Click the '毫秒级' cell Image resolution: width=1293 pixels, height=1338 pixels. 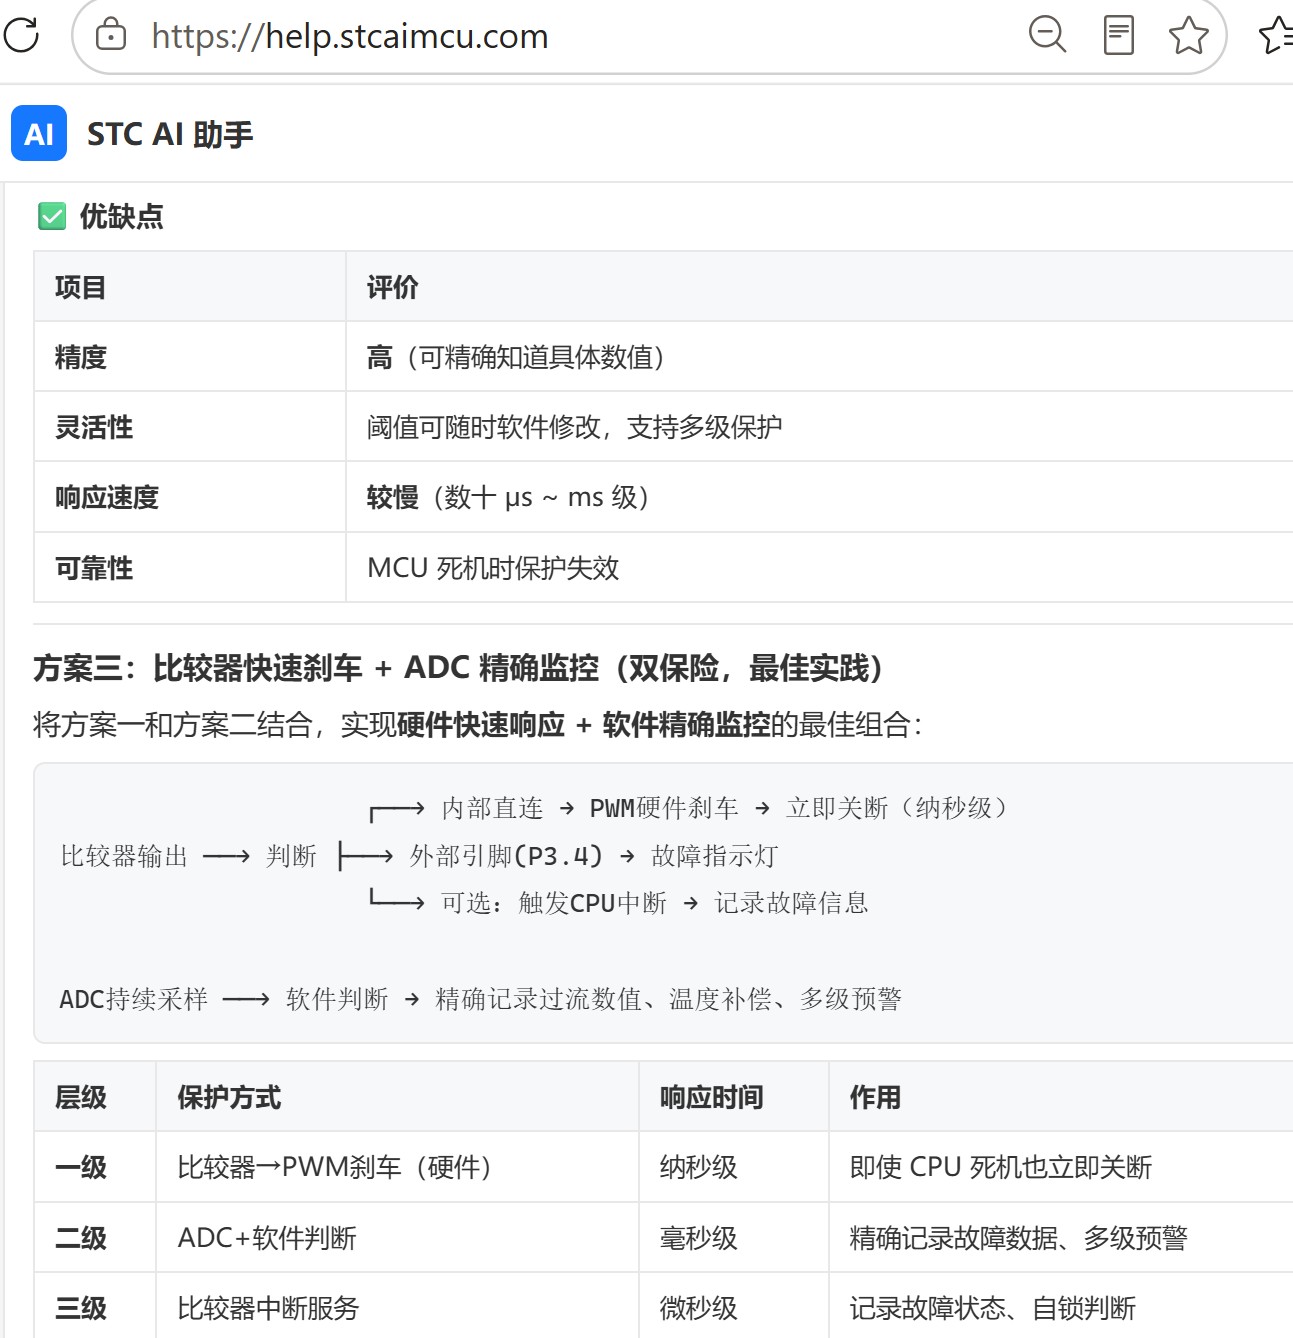tap(698, 1238)
